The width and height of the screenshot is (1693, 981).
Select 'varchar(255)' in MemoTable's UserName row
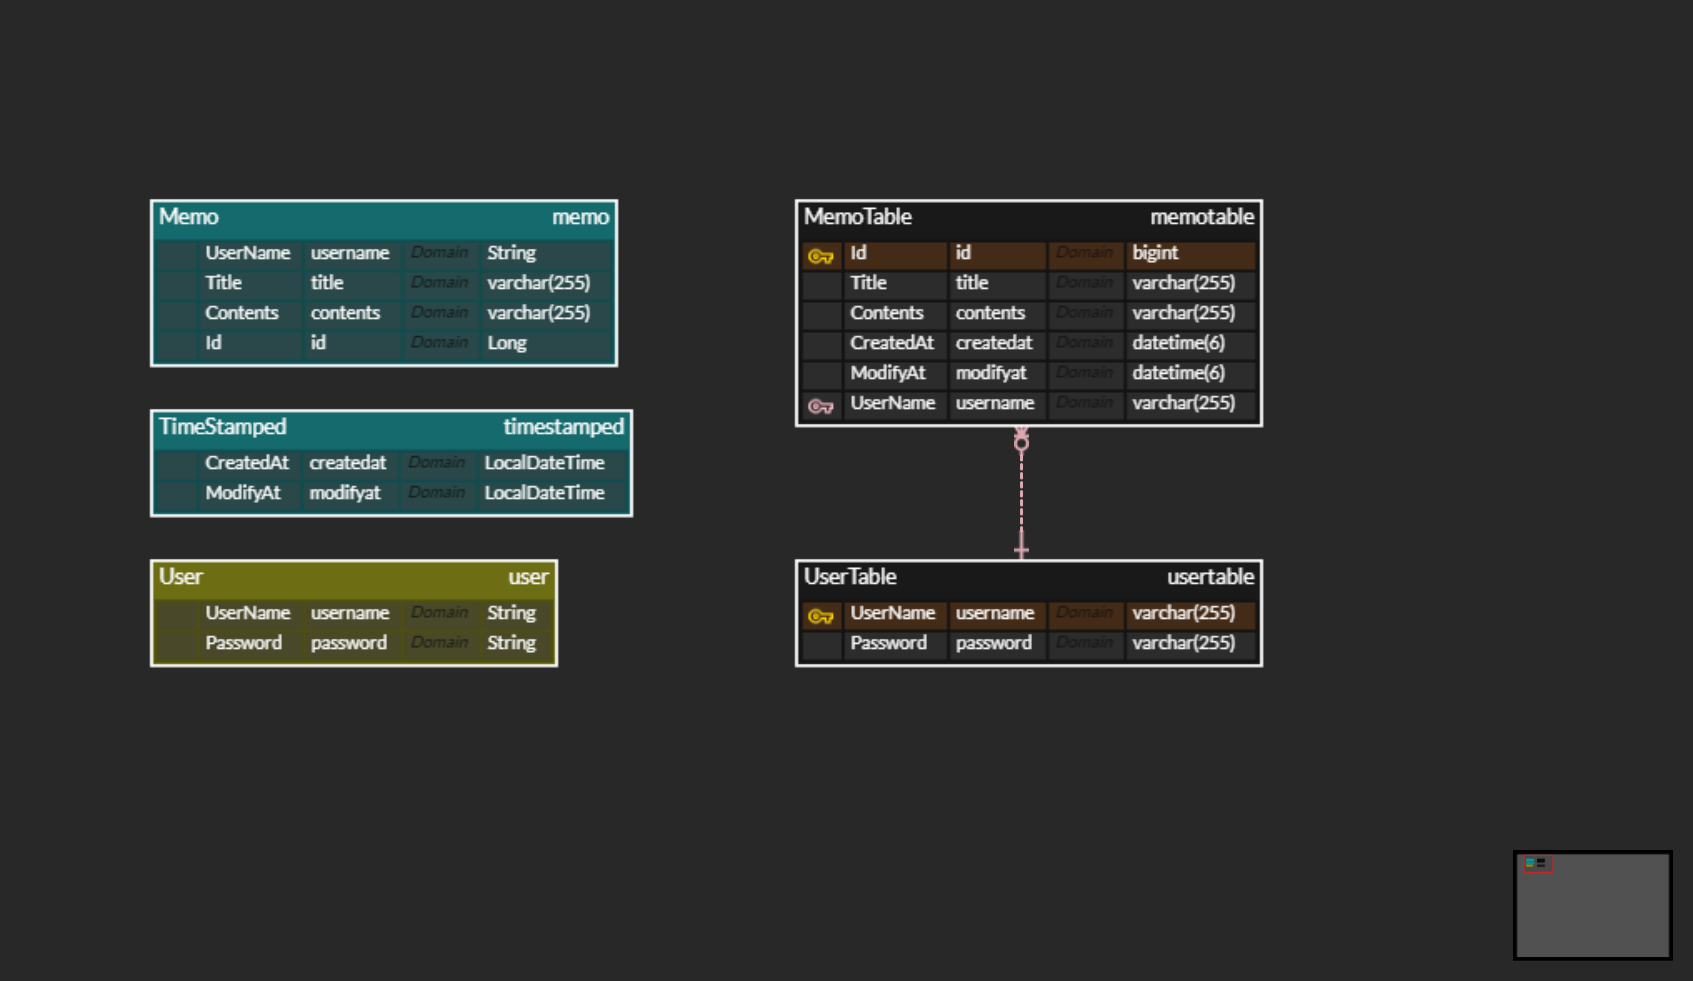[x=1183, y=403]
